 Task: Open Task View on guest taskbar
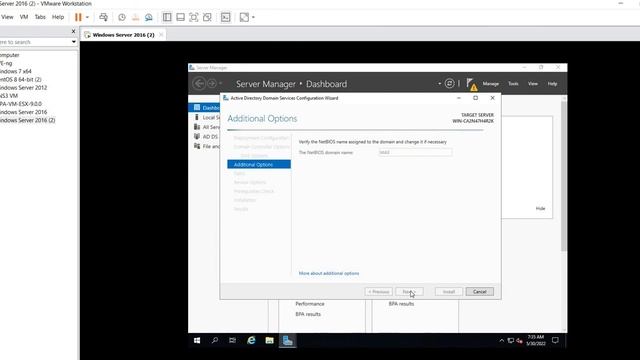click(x=233, y=340)
